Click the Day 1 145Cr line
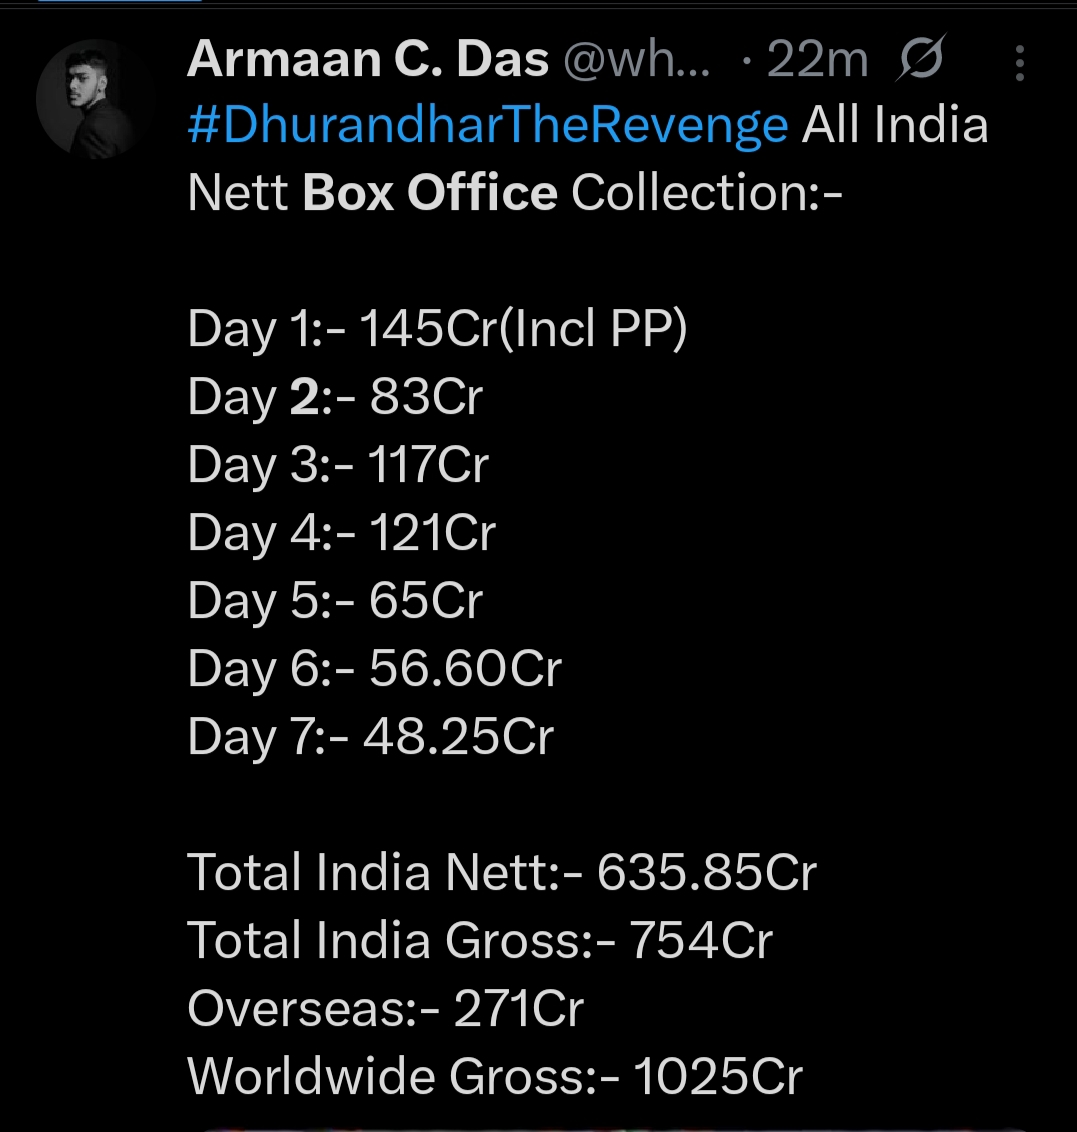This screenshot has width=1077, height=1132. pos(437,330)
